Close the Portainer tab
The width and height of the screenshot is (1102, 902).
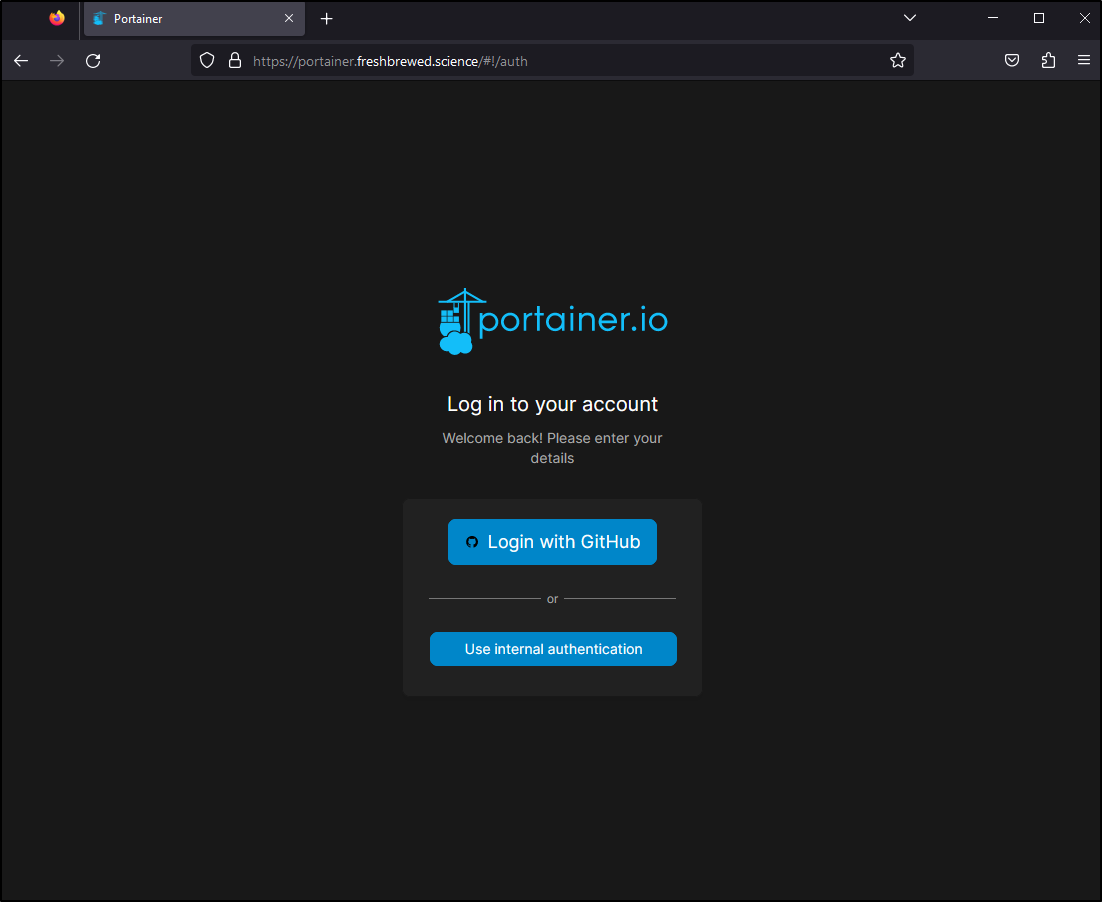289,19
